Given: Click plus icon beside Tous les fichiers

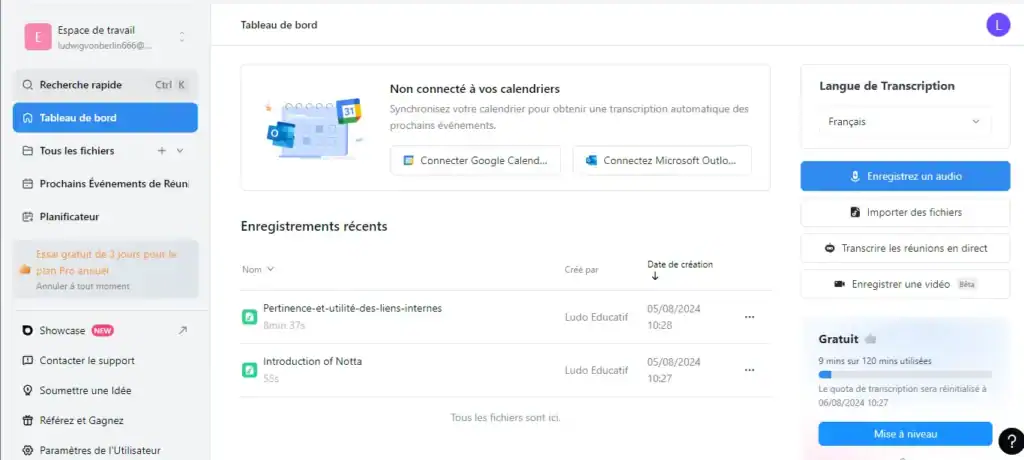Looking at the screenshot, I should pyautogui.click(x=162, y=151).
